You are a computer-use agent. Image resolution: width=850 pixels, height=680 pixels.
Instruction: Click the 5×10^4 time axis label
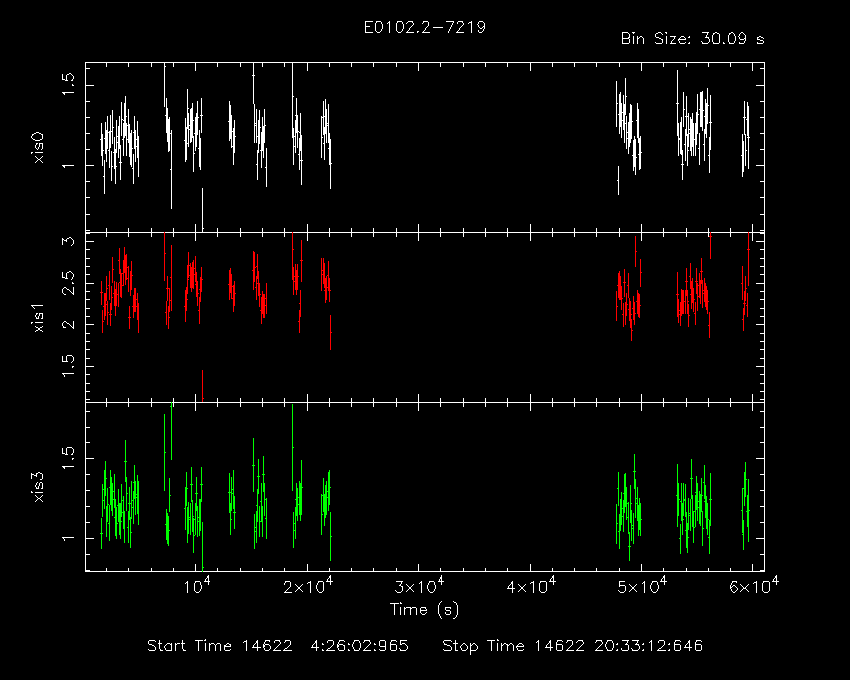pos(642,586)
